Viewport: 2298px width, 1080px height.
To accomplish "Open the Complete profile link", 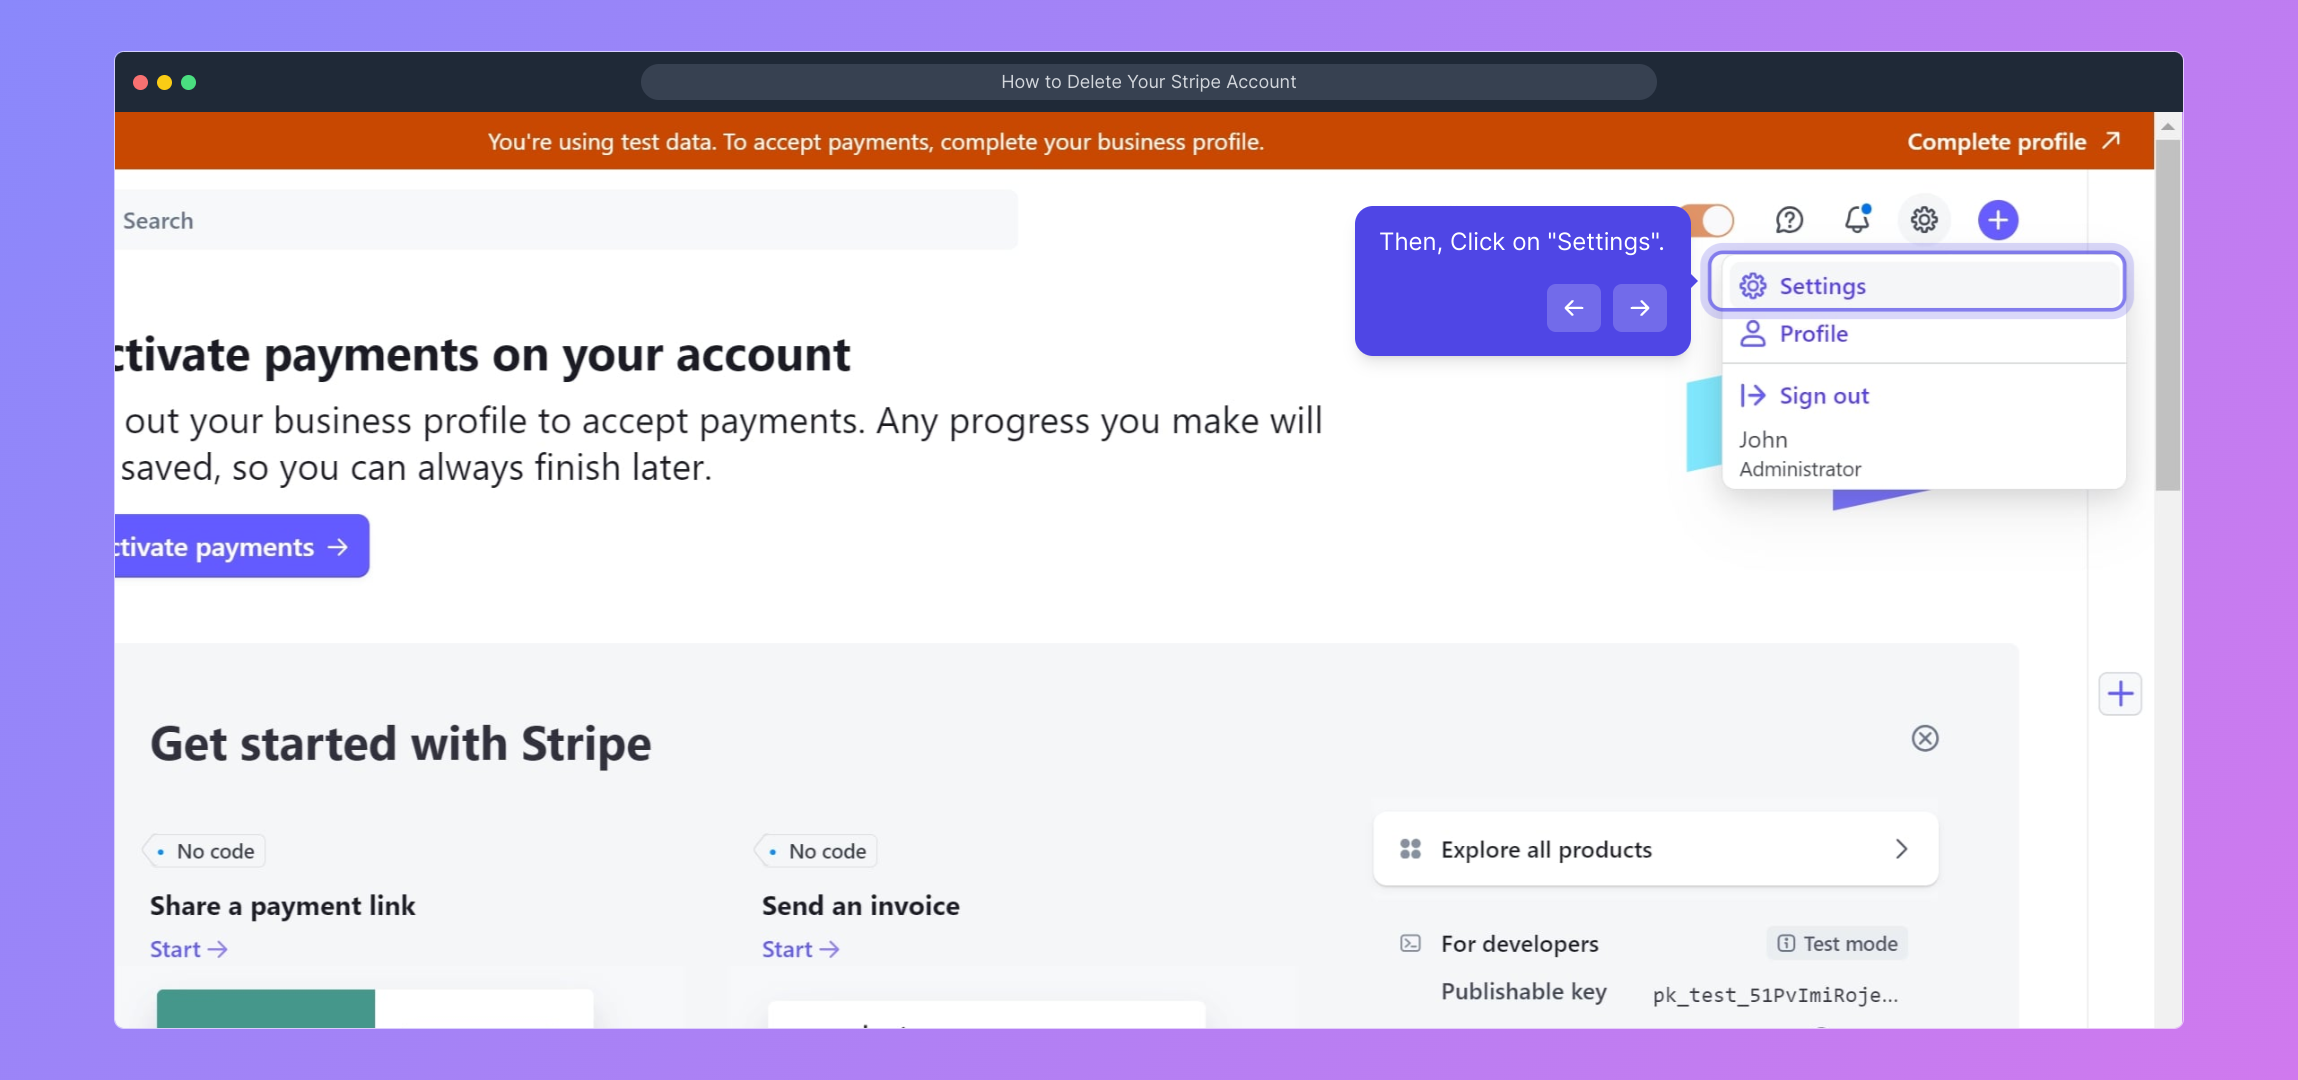I will (x=2012, y=142).
